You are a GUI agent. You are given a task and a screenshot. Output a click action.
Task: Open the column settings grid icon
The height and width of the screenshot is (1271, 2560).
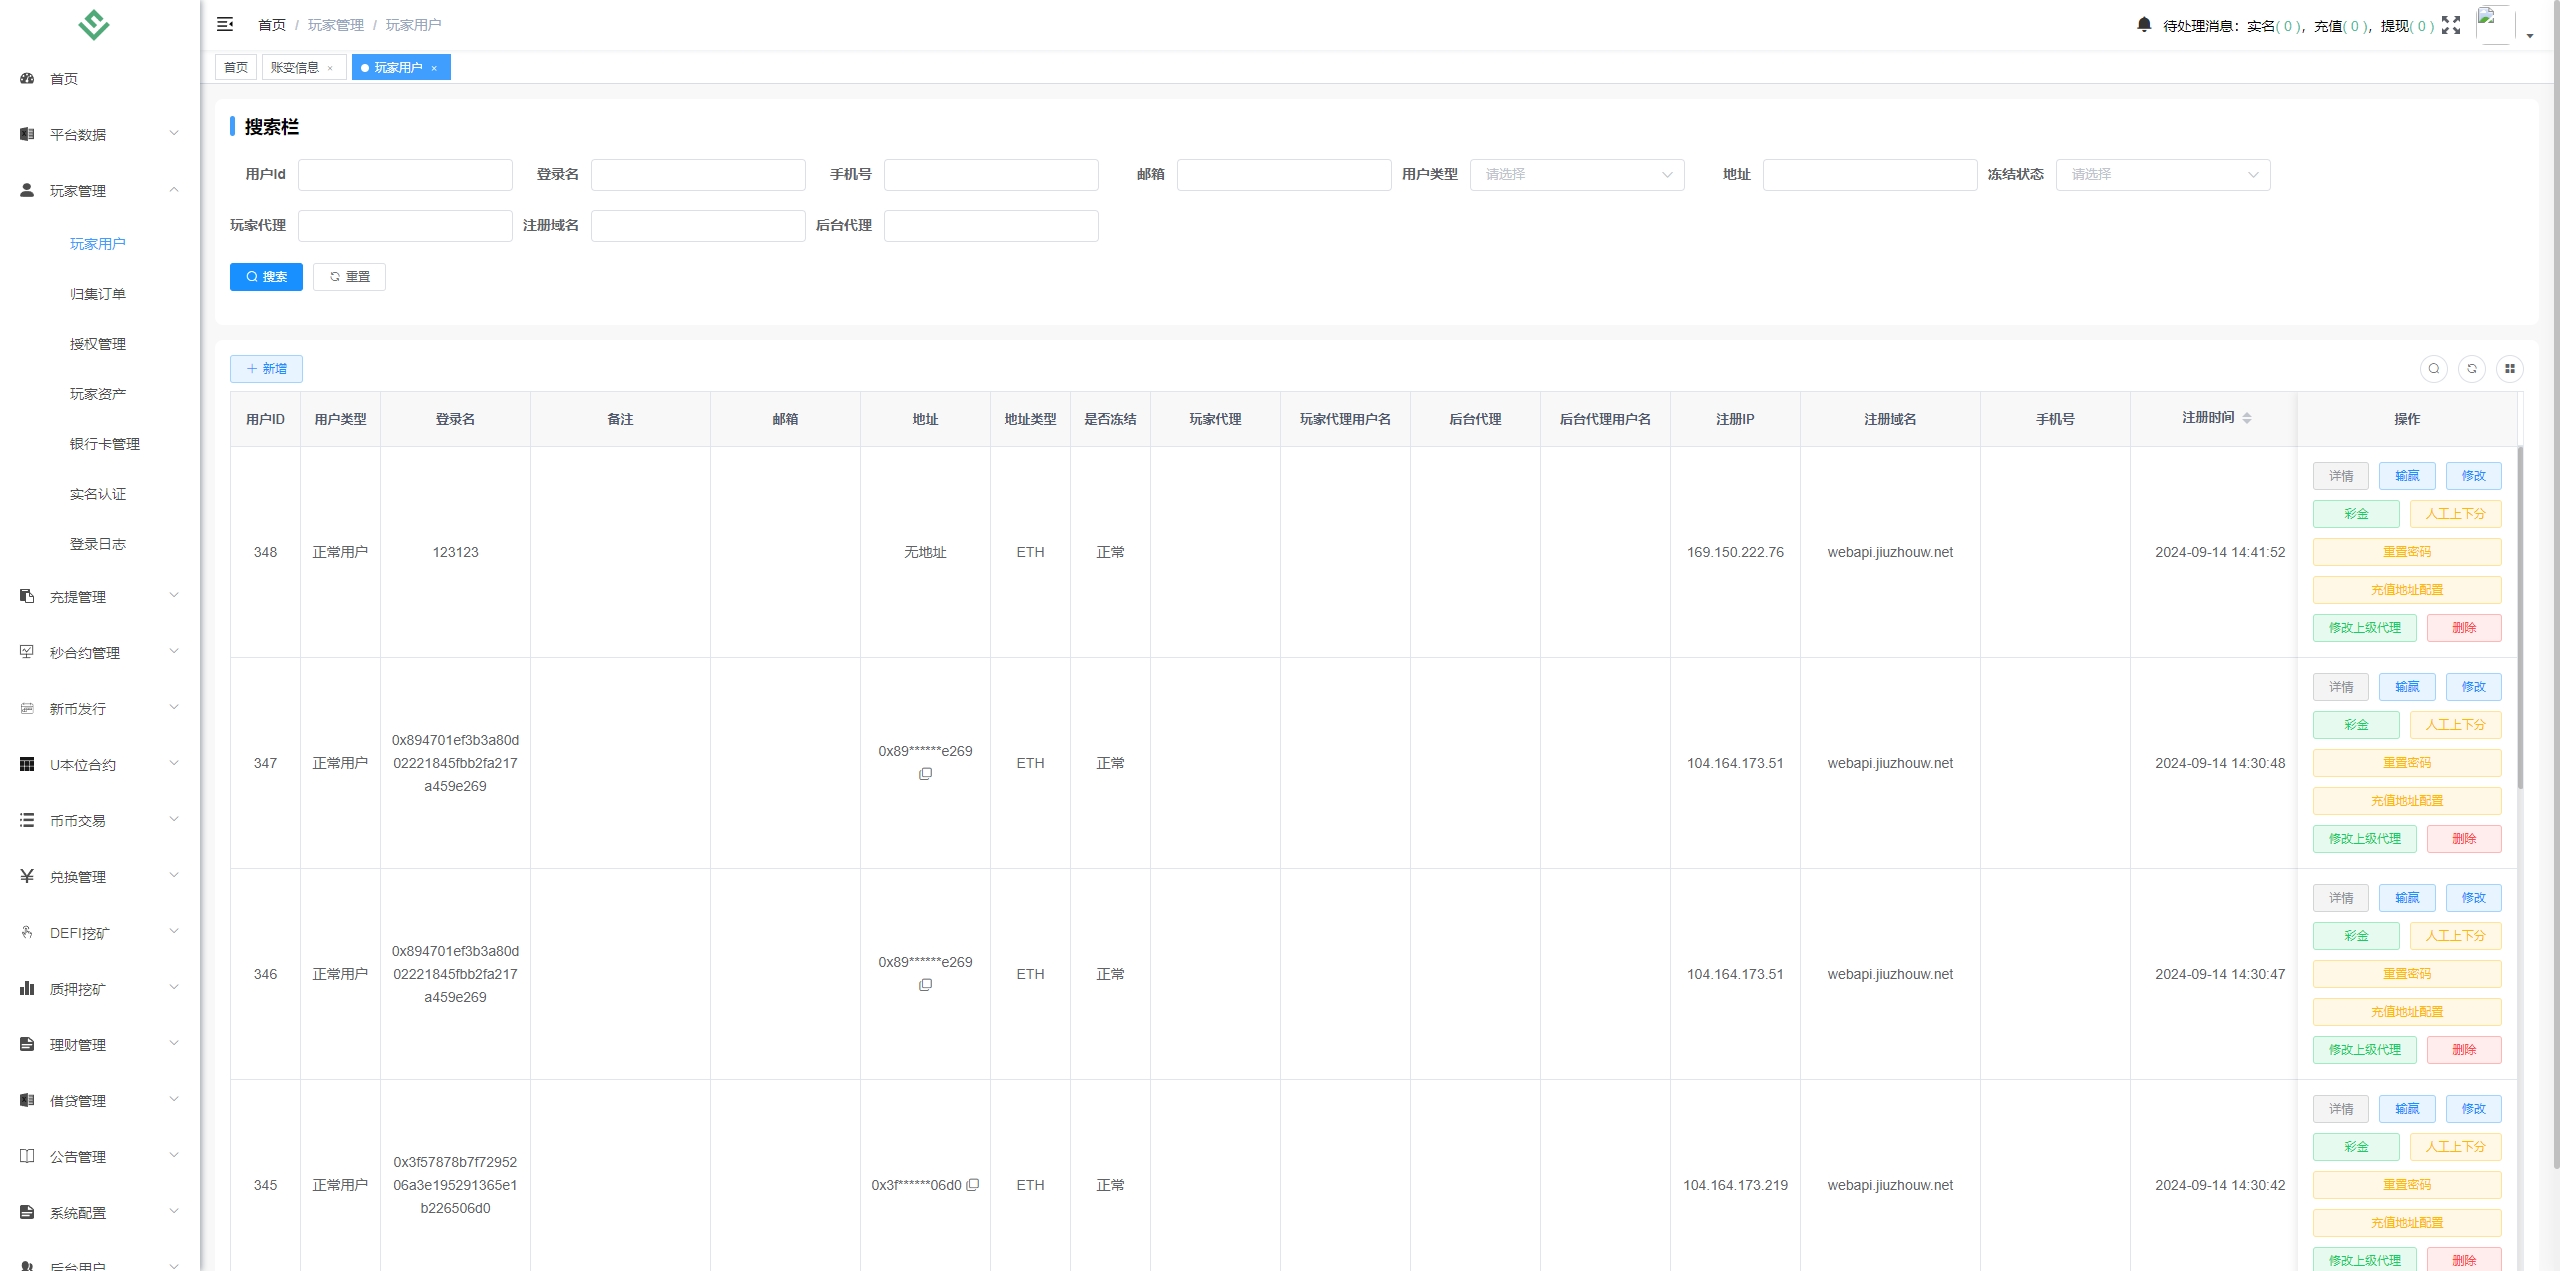pos(2509,369)
